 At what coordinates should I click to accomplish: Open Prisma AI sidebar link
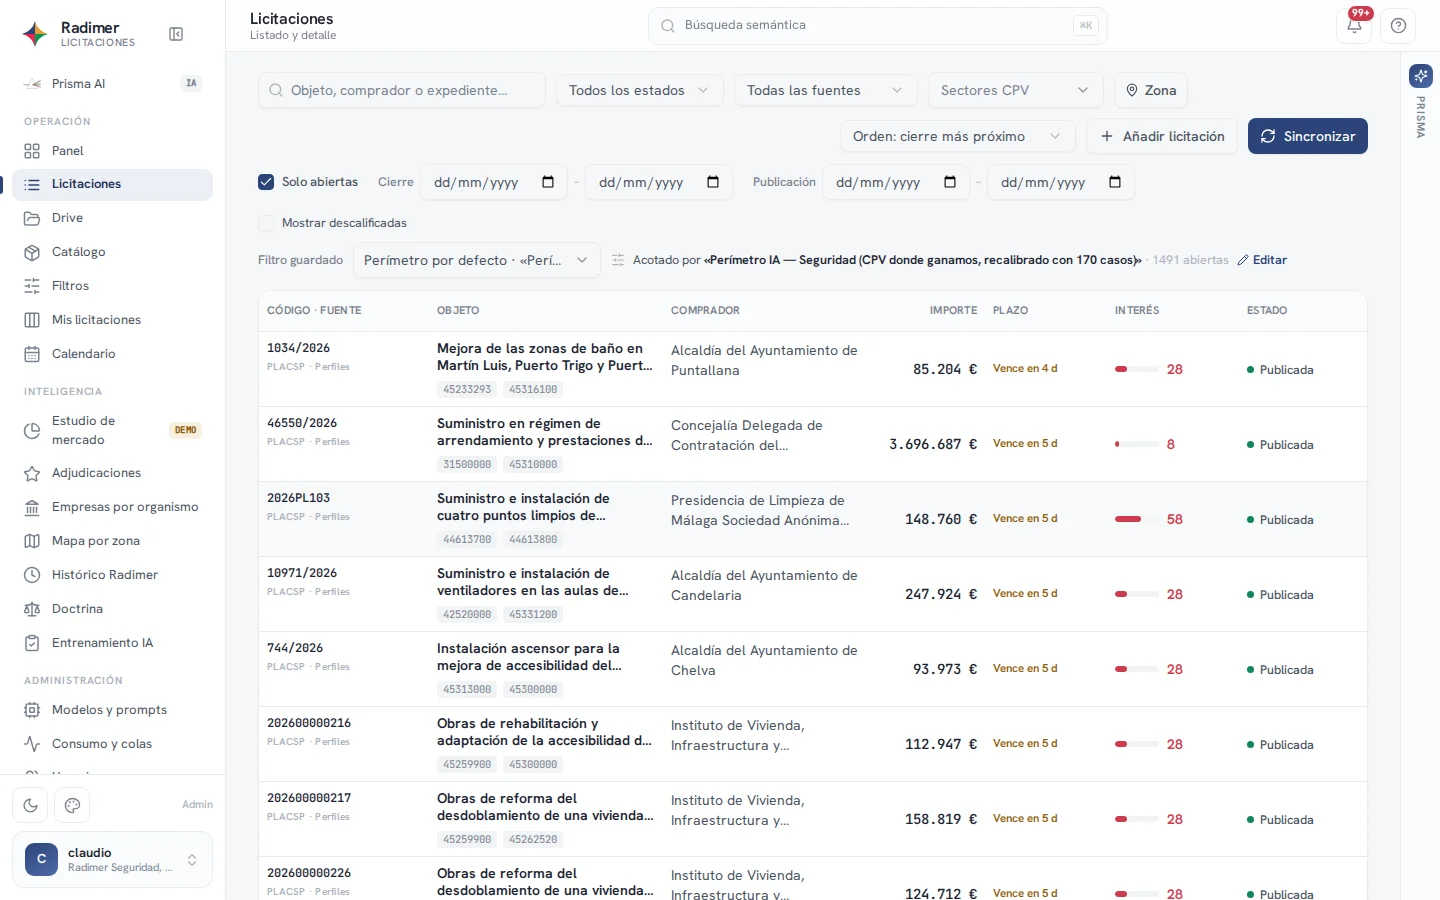(112, 84)
